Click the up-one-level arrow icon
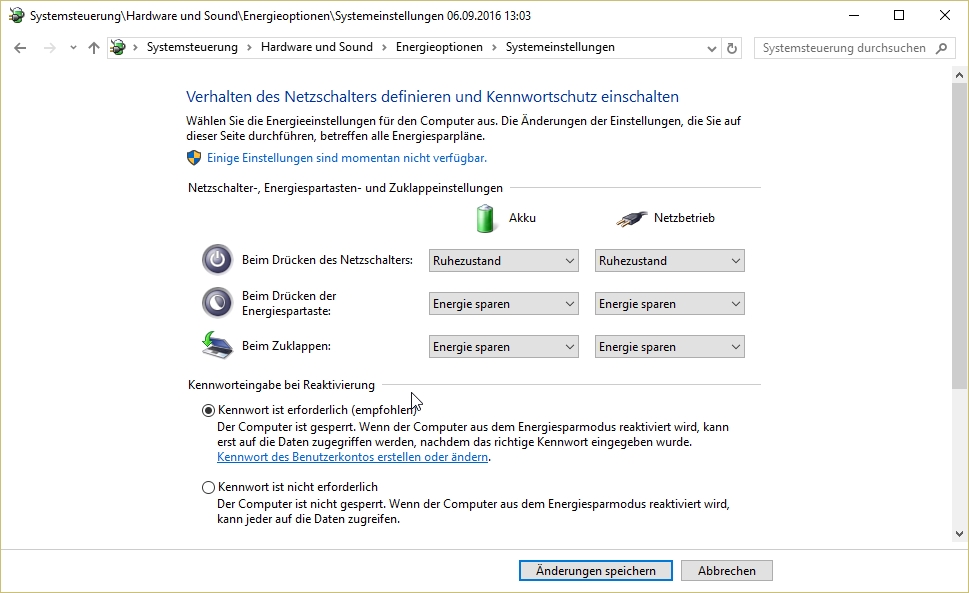969x593 pixels. 94,48
